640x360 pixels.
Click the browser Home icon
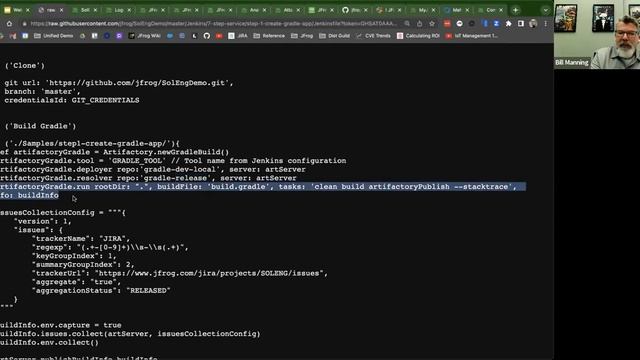click(9, 24)
